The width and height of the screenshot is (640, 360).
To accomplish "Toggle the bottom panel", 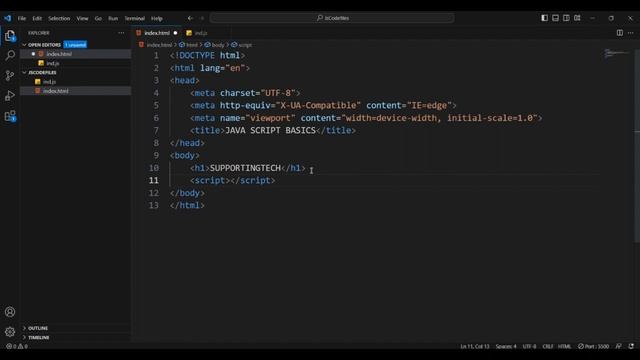I will point(556,18).
